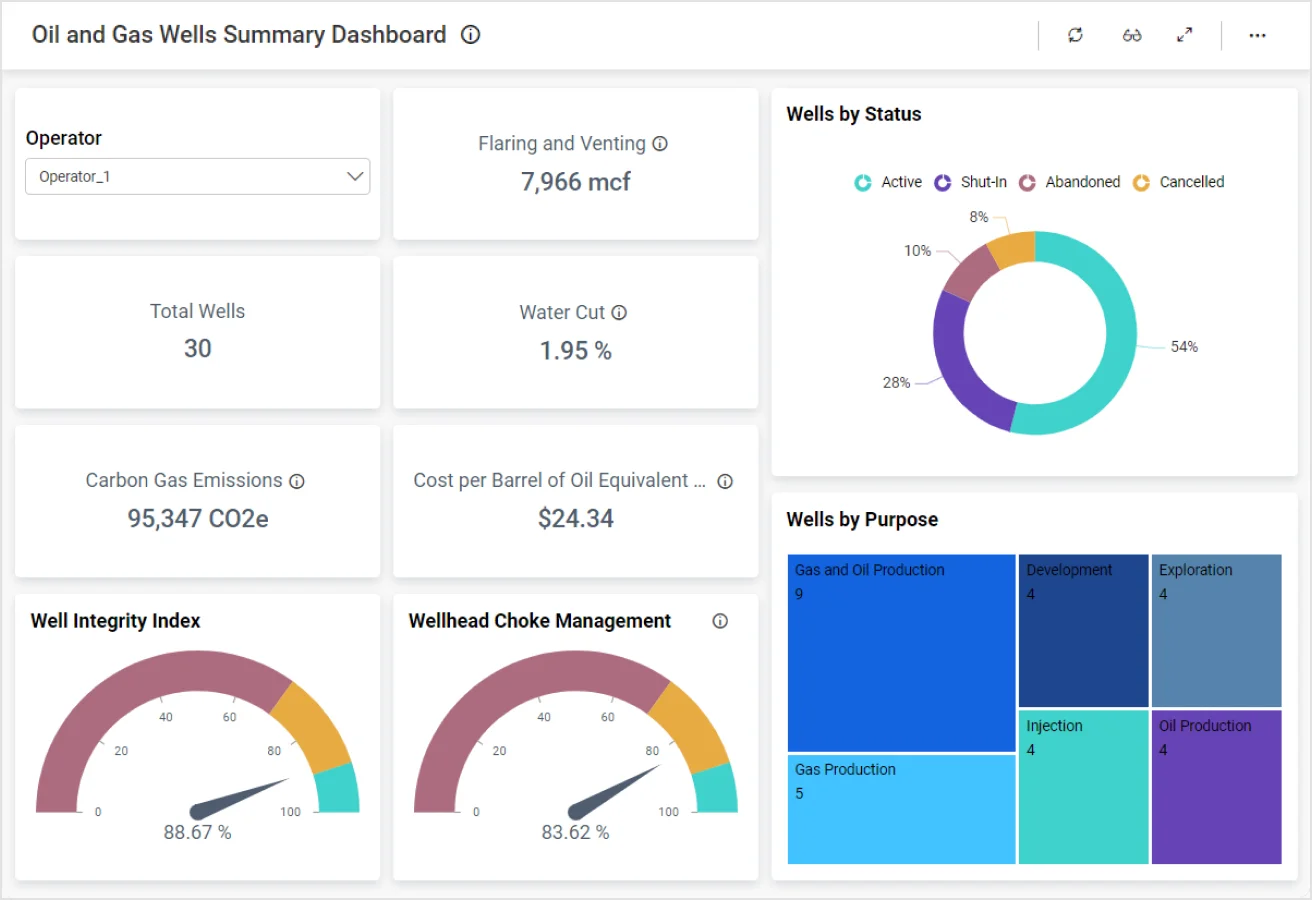Show info for Flaring and Venting

coord(660,144)
